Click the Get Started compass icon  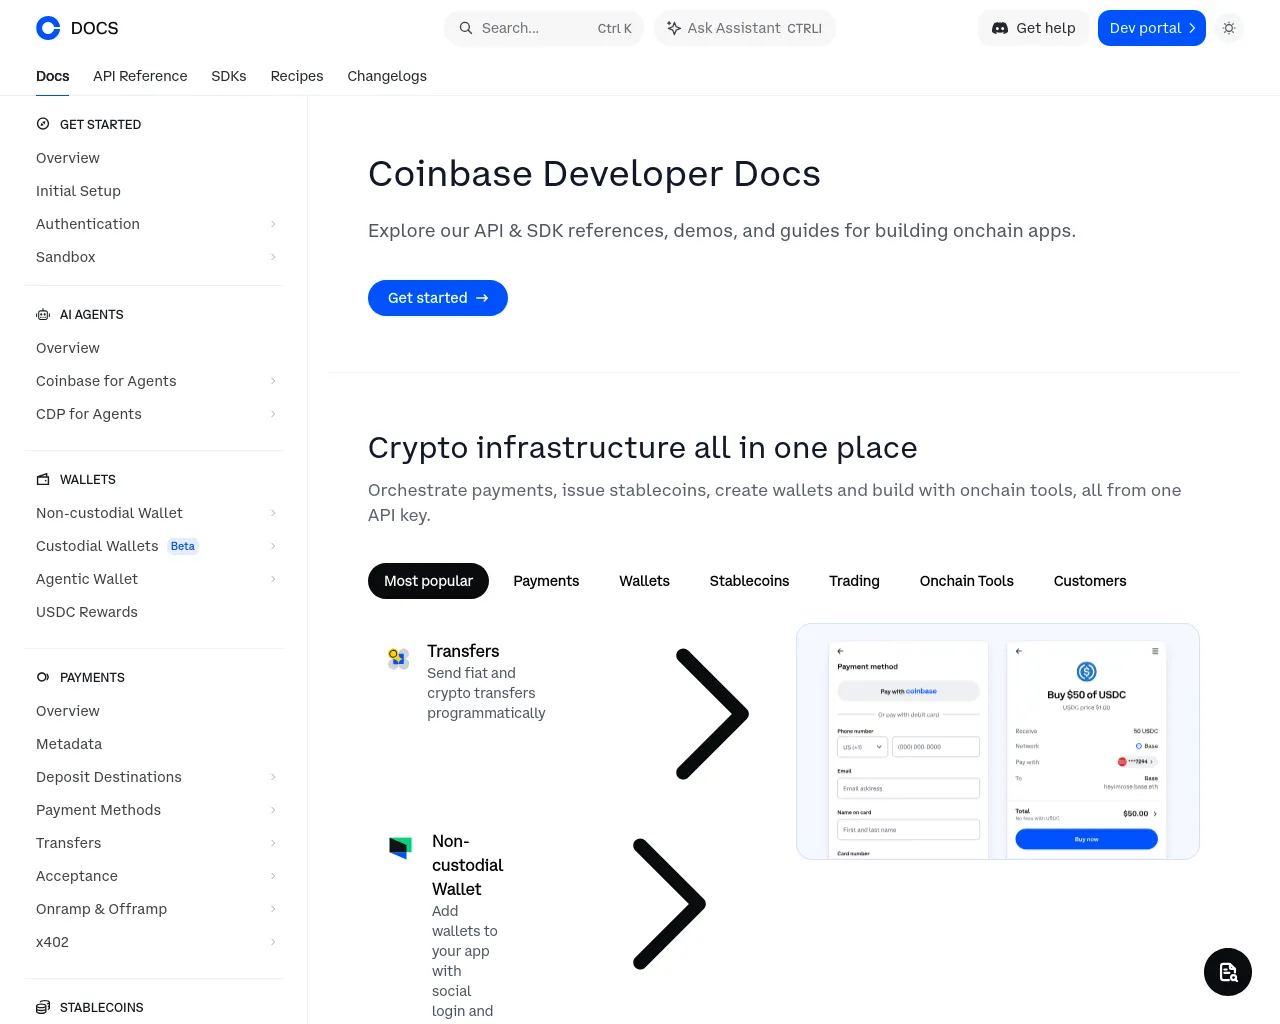[x=43, y=124]
